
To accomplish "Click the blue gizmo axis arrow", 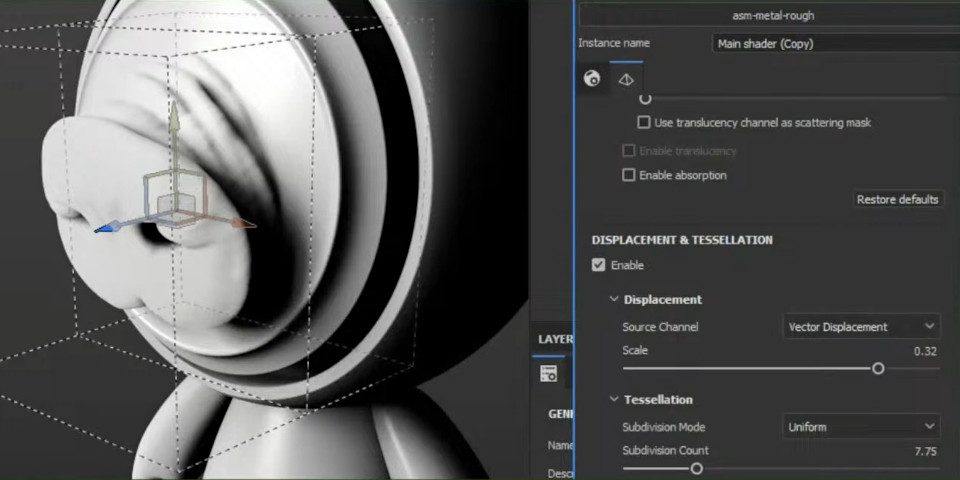I will 103,229.
